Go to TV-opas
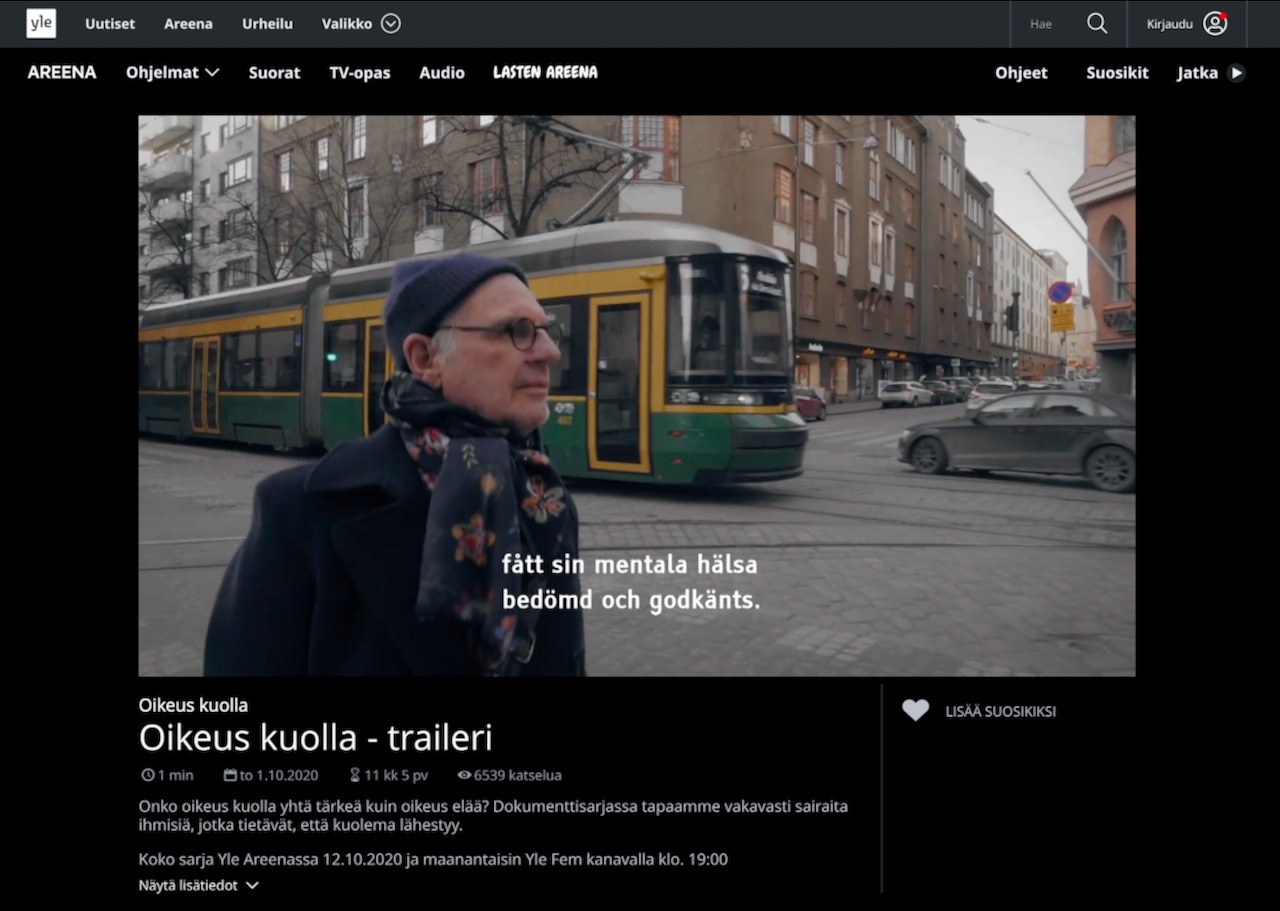This screenshot has width=1280, height=911. click(360, 73)
